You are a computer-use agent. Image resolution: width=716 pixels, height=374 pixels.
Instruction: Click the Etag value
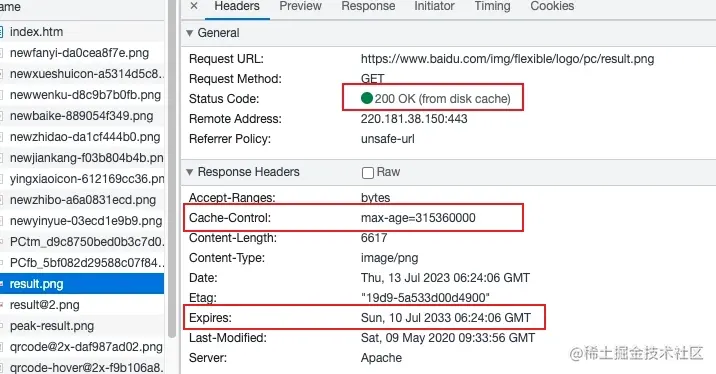425,298
